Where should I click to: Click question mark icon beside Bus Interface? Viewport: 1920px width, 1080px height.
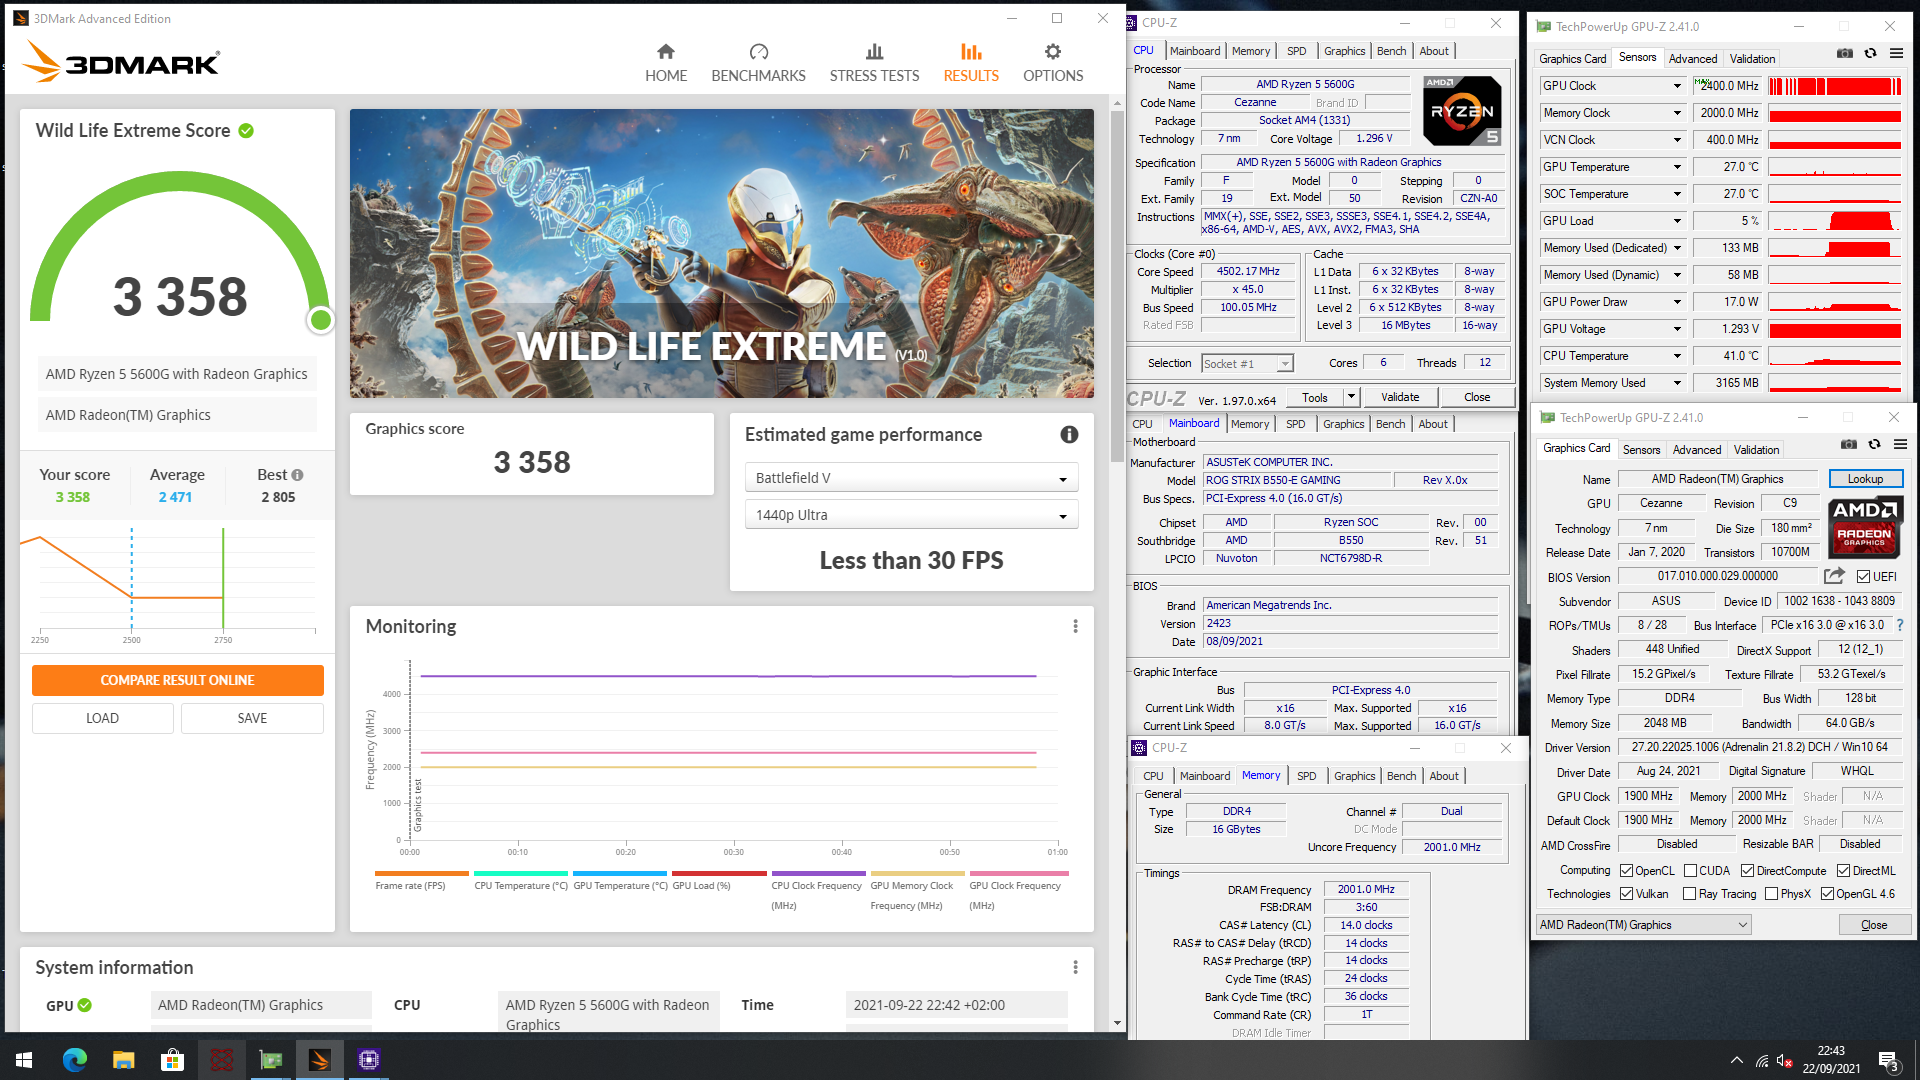tap(1900, 625)
